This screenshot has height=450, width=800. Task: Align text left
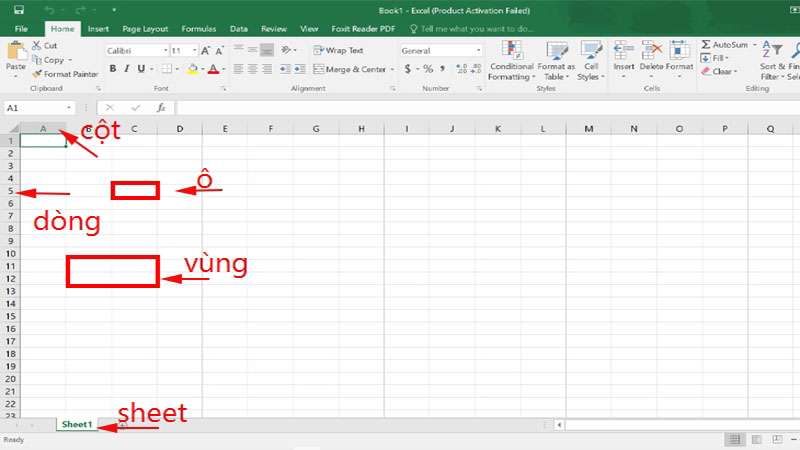(x=238, y=69)
